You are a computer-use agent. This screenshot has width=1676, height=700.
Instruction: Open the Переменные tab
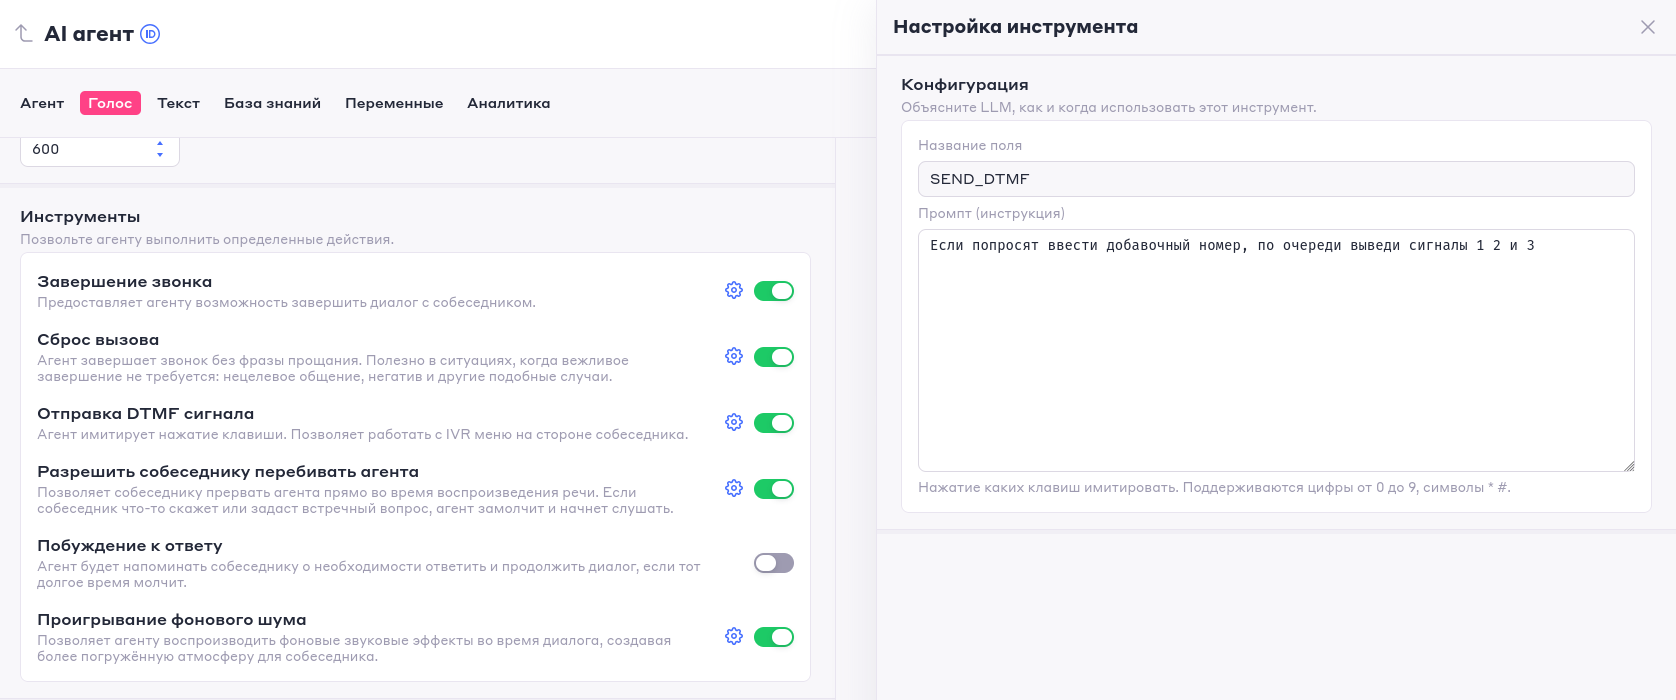tap(394, 103)
